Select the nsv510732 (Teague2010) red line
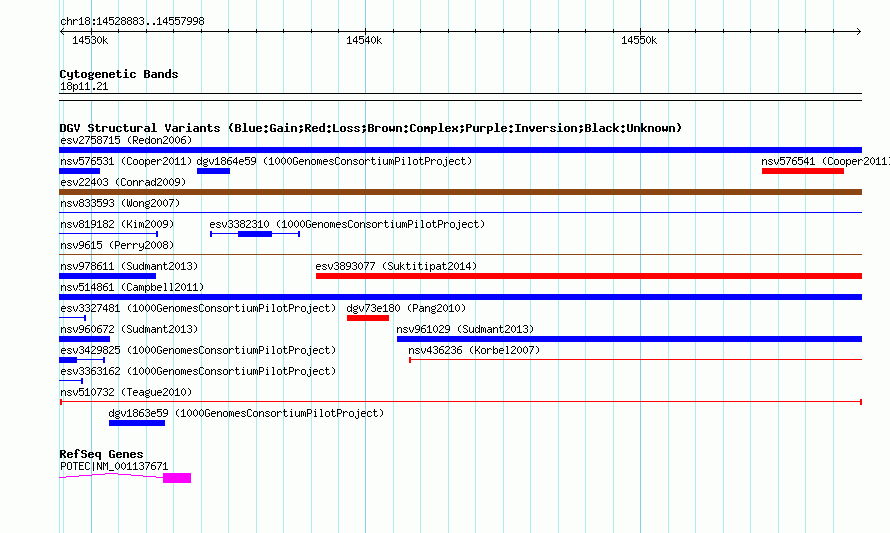The width and height of the screenshot is (890, 533). coord(460,402)
